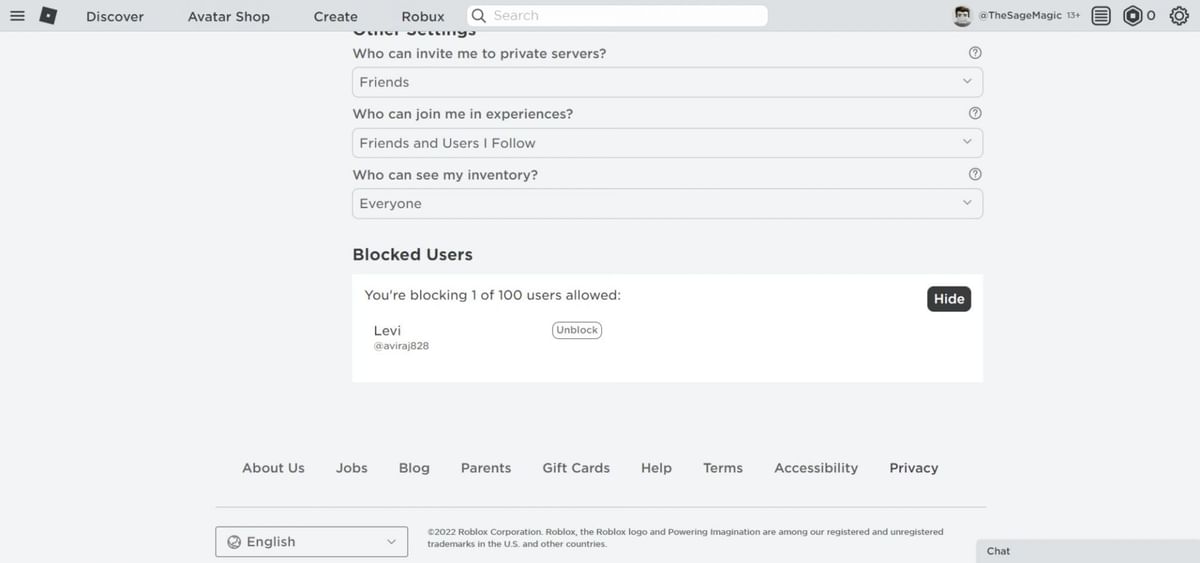Click TheSageMagic profile avatar
The width and height of the screenshot is (1200, 563).
pyautogui.click(x=962, y=16)
